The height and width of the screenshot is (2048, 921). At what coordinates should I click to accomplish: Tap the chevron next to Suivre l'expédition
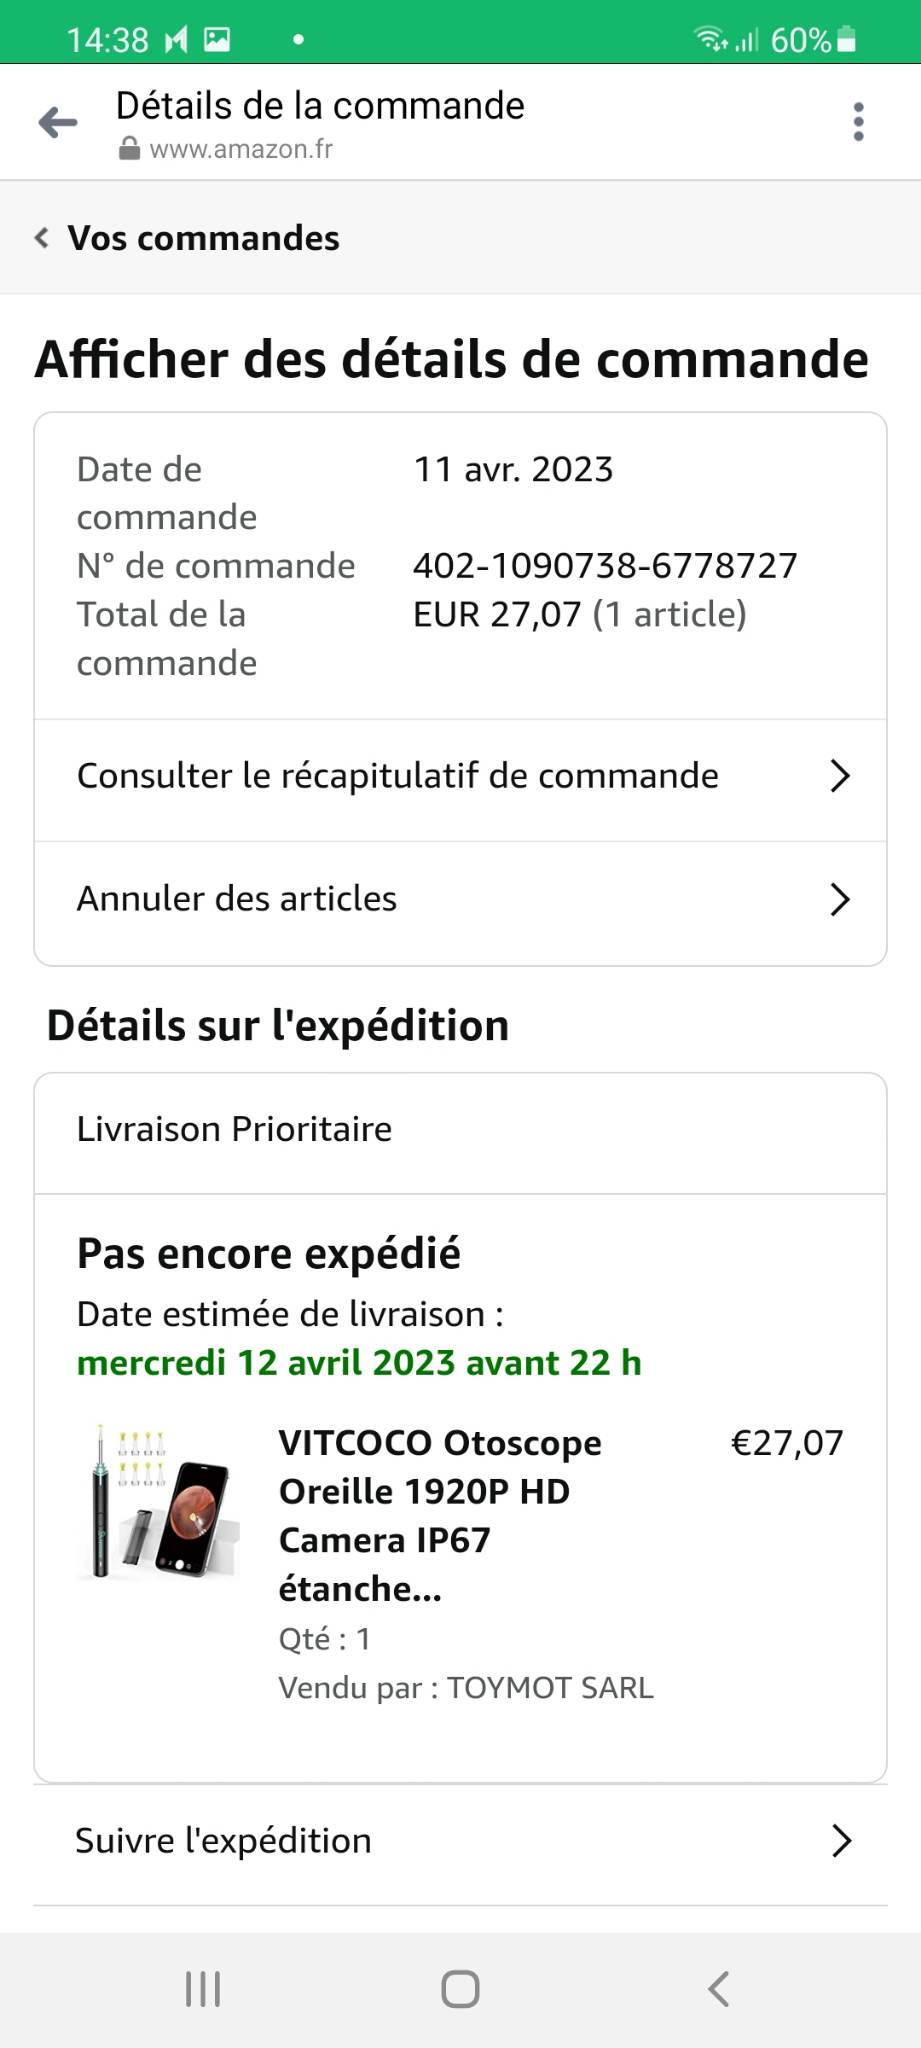pyautogui.click(x=841, y=1840)
